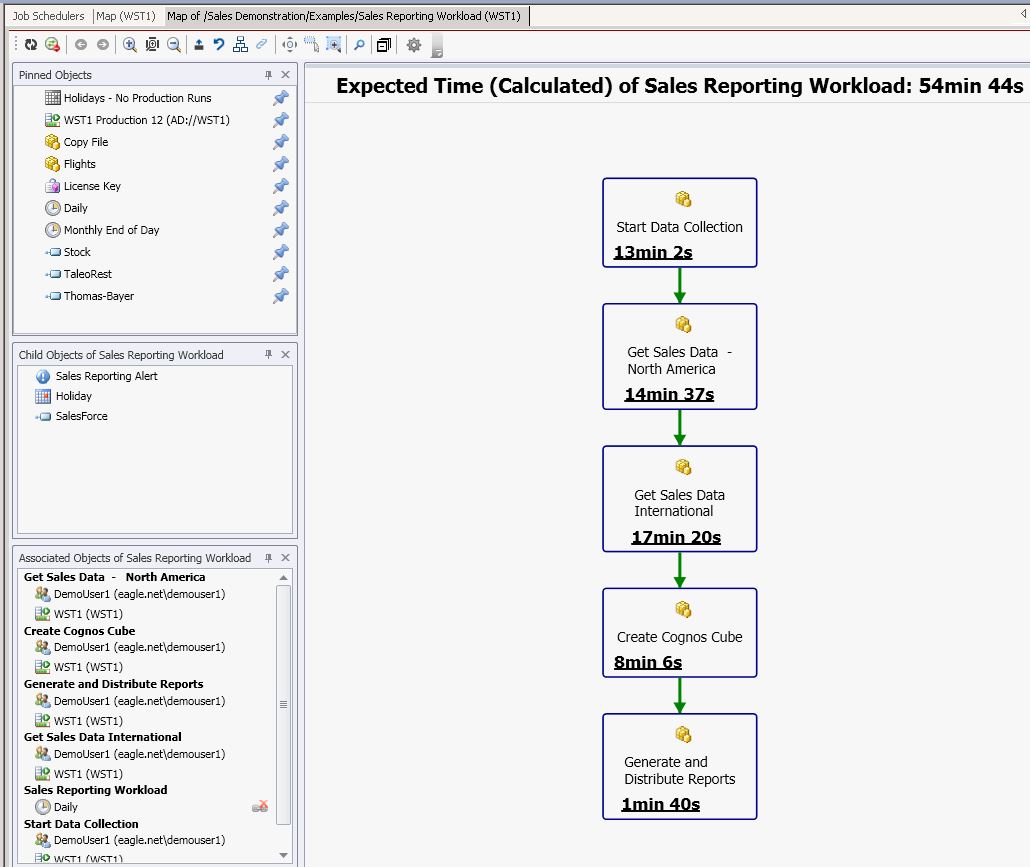
Task: Click the zoom-to-fit toolbar icon
Action: [x=152, y=45]
